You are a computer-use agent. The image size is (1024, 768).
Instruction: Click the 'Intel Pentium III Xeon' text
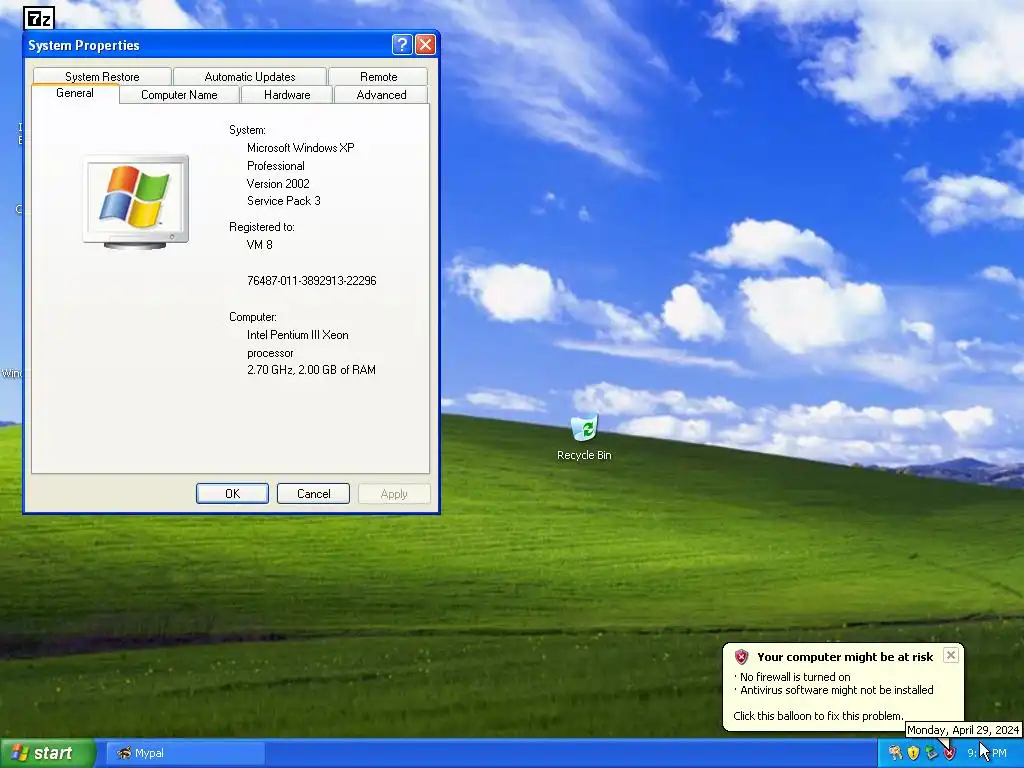[297, 335]
